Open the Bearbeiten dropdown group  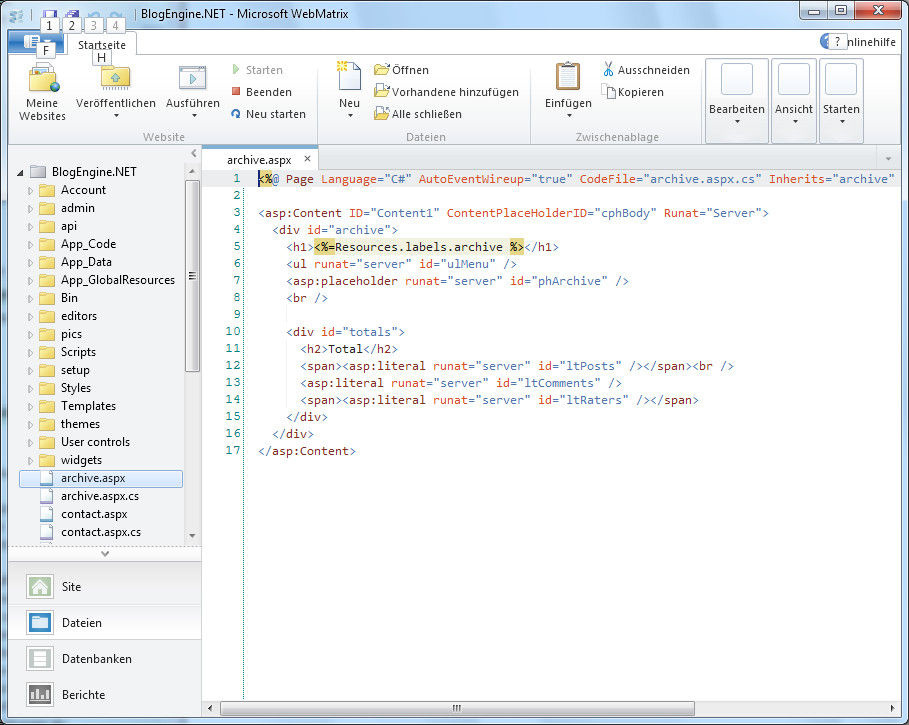point(736,98)
